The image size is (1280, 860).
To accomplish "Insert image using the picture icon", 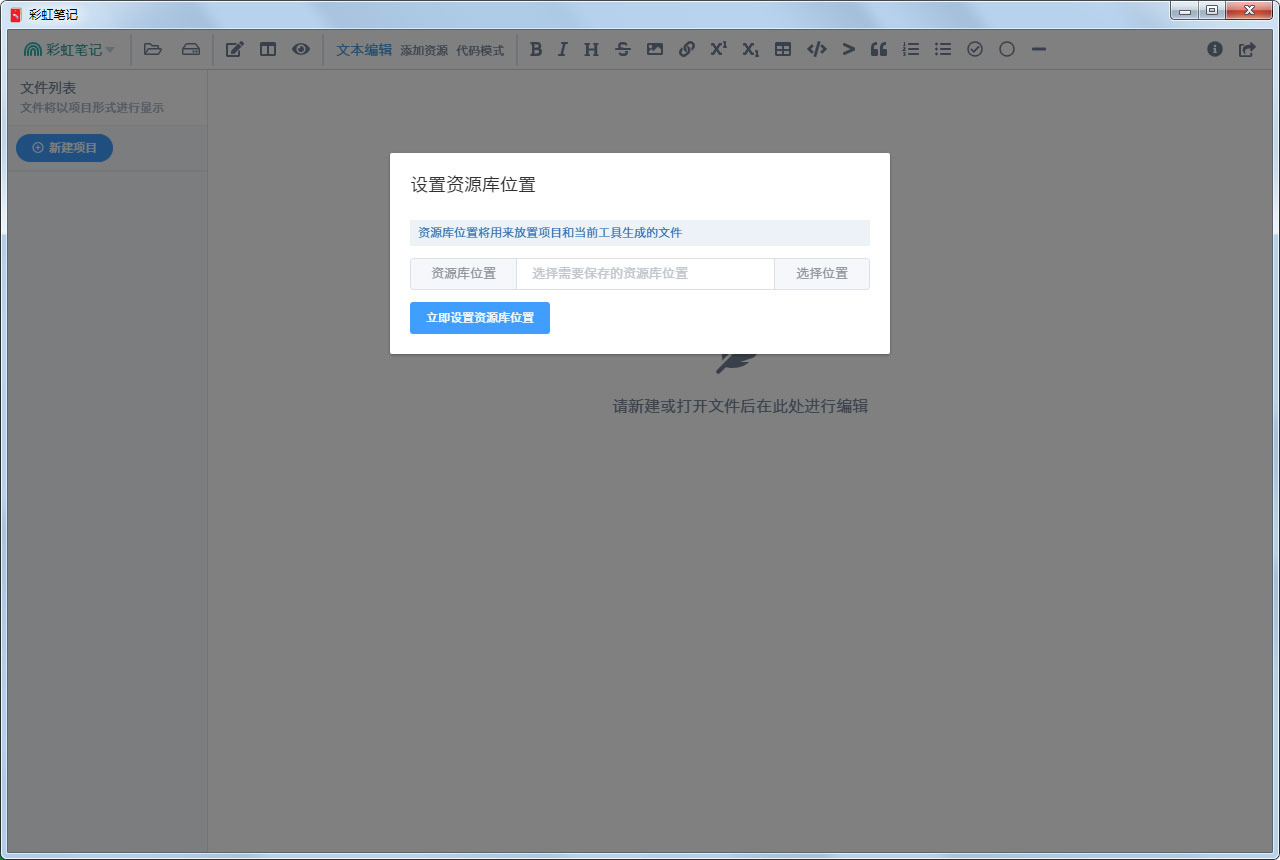I will tap(655, 49).
